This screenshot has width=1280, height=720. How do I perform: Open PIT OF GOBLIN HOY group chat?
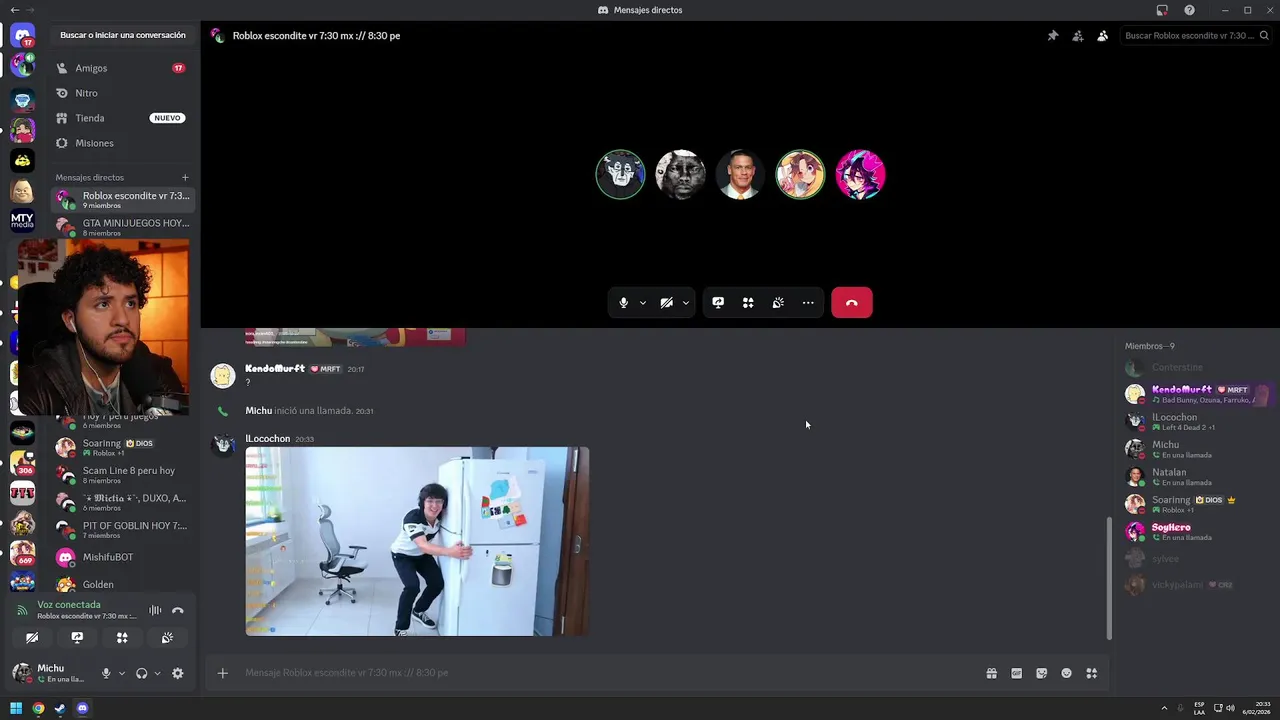pos(122,529)
